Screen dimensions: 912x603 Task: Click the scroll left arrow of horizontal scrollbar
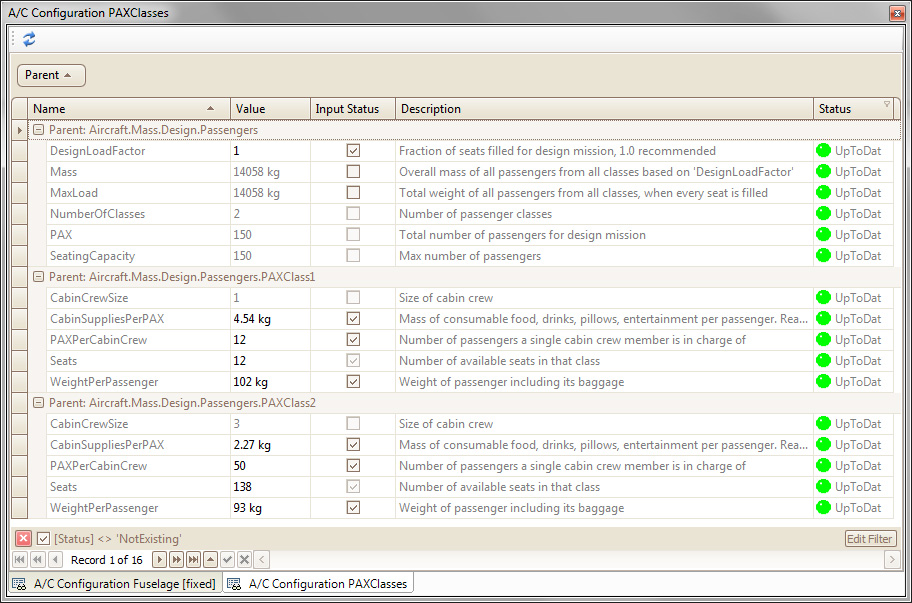[262, 559]
